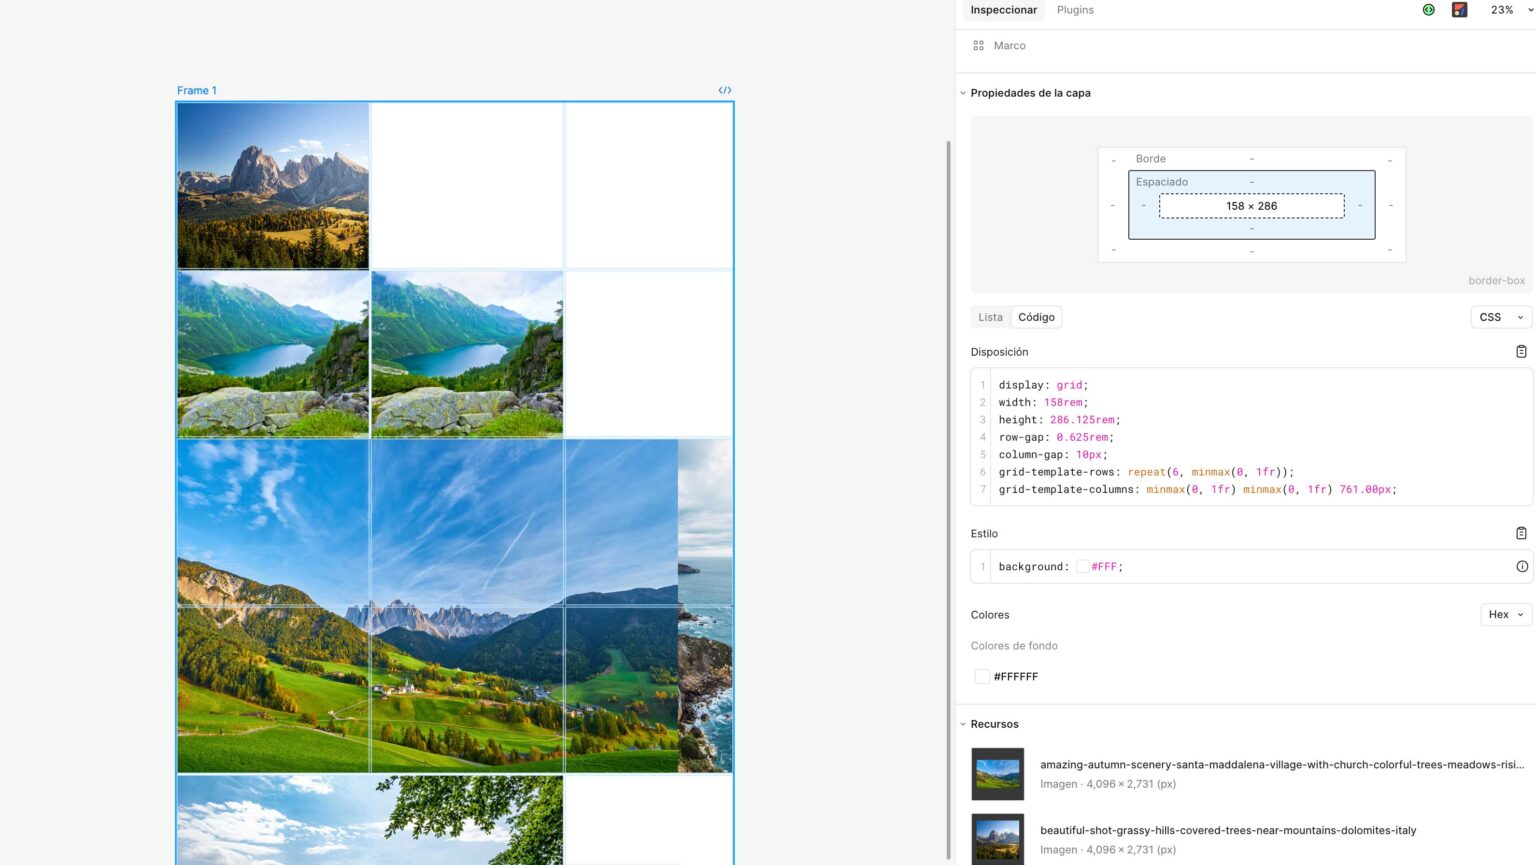The width and height of the screenshot is (1536, 865).
Task: Open the code view icon on Frame 1
Action: 724,90
